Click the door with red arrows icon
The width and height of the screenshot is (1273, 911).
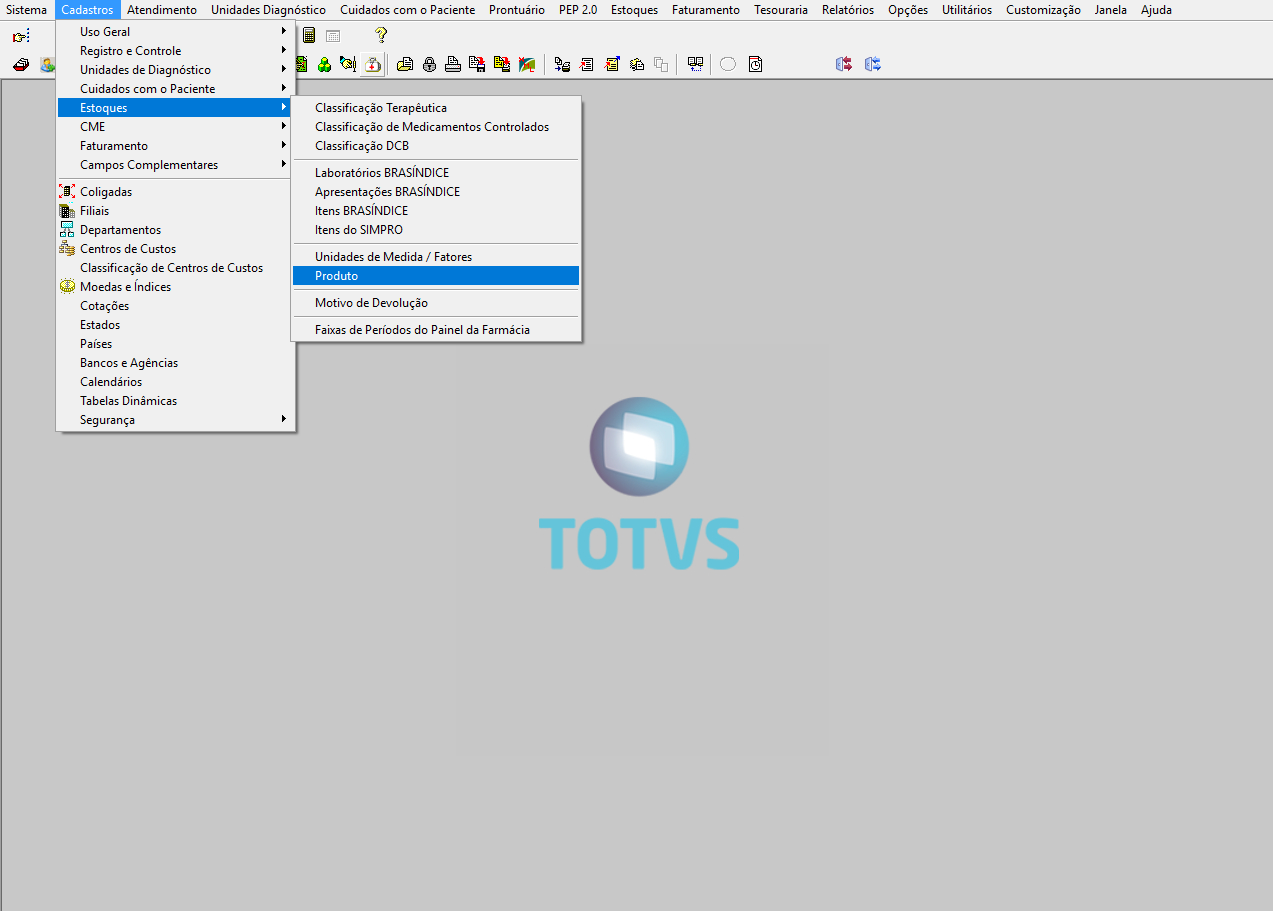[844, 64]
